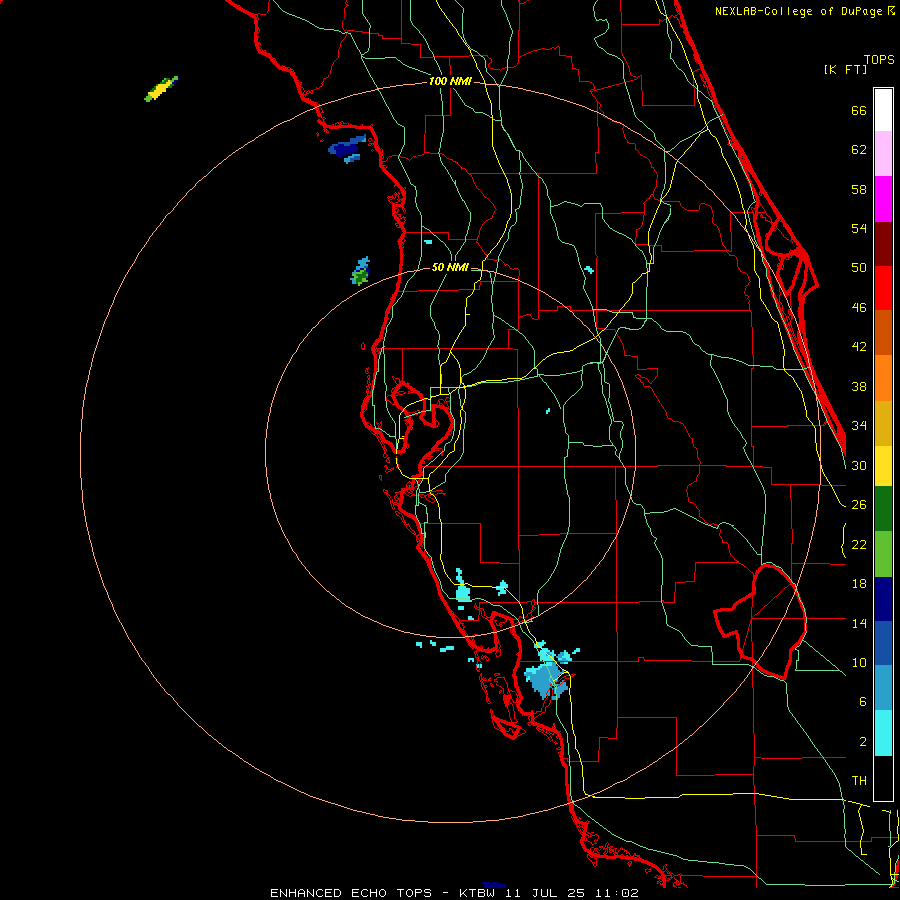Click the 100 NMI range ring label
Viewport: 900px width, 900px height.
pyautogui.click(x=450, y=81)
